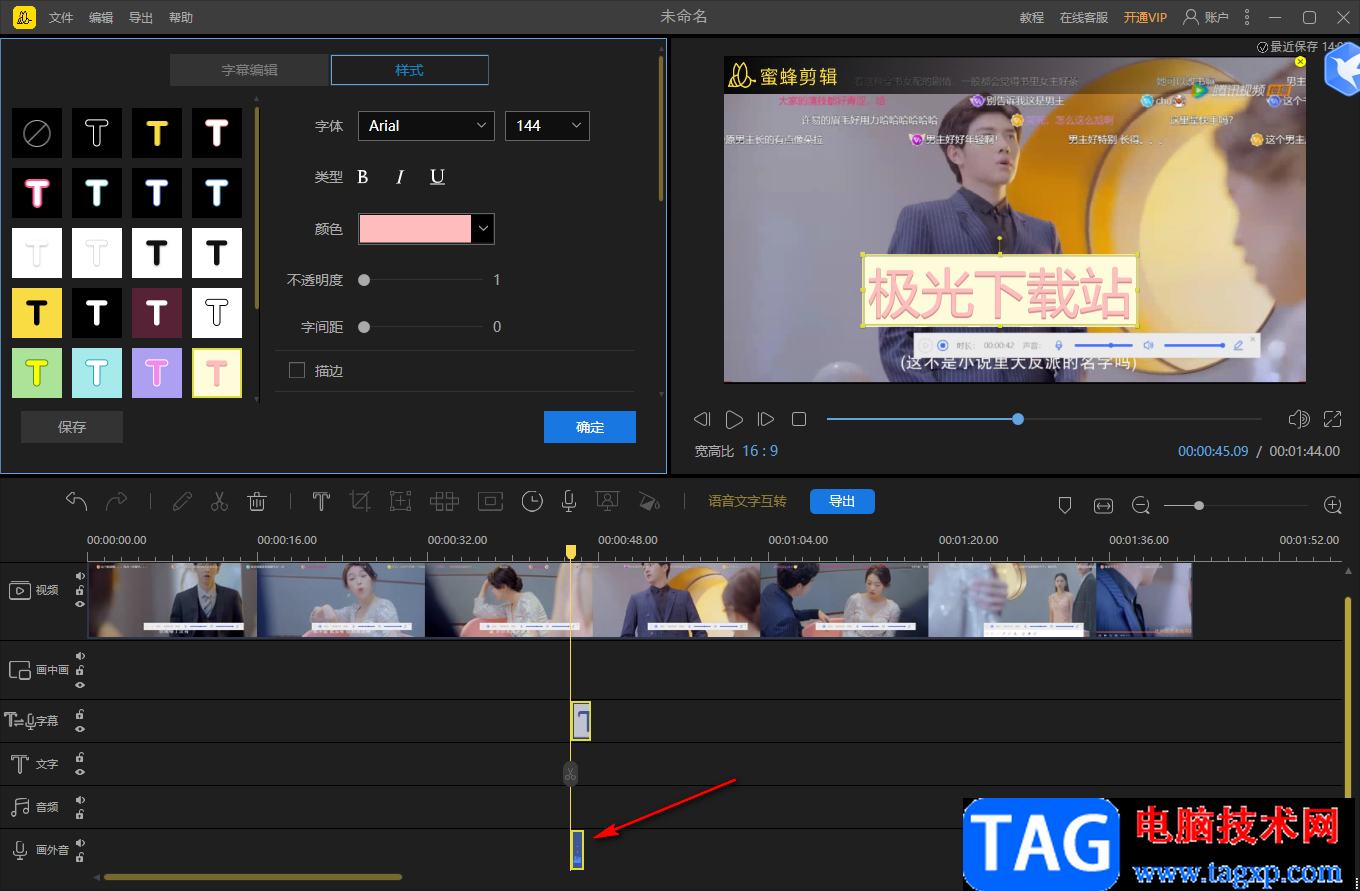1360x891 pixels.
Task: Click the edit pencil icon in toolbar
Action: [182, 501]
